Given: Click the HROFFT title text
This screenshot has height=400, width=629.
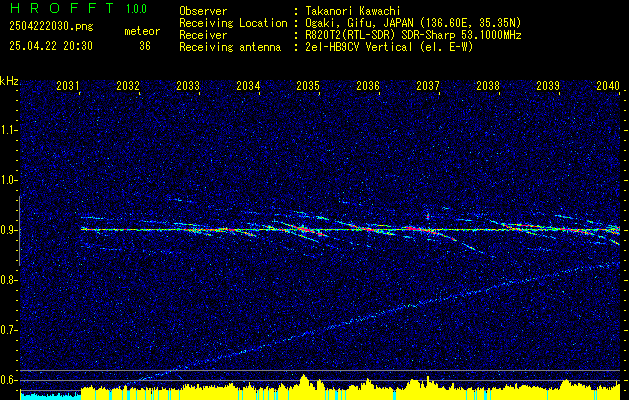Looking at the screenshot, I should click(63, 8).
